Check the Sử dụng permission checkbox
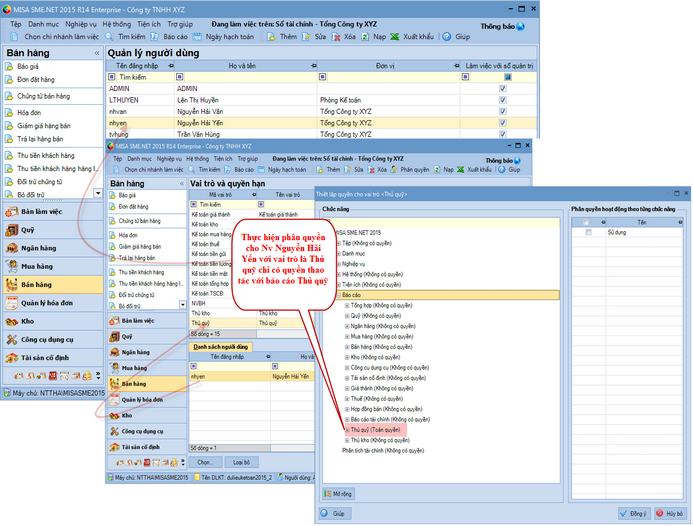Image resolution: width=693 pixels, height=526 pixels. pyautogui.click(x=588, y=233)
